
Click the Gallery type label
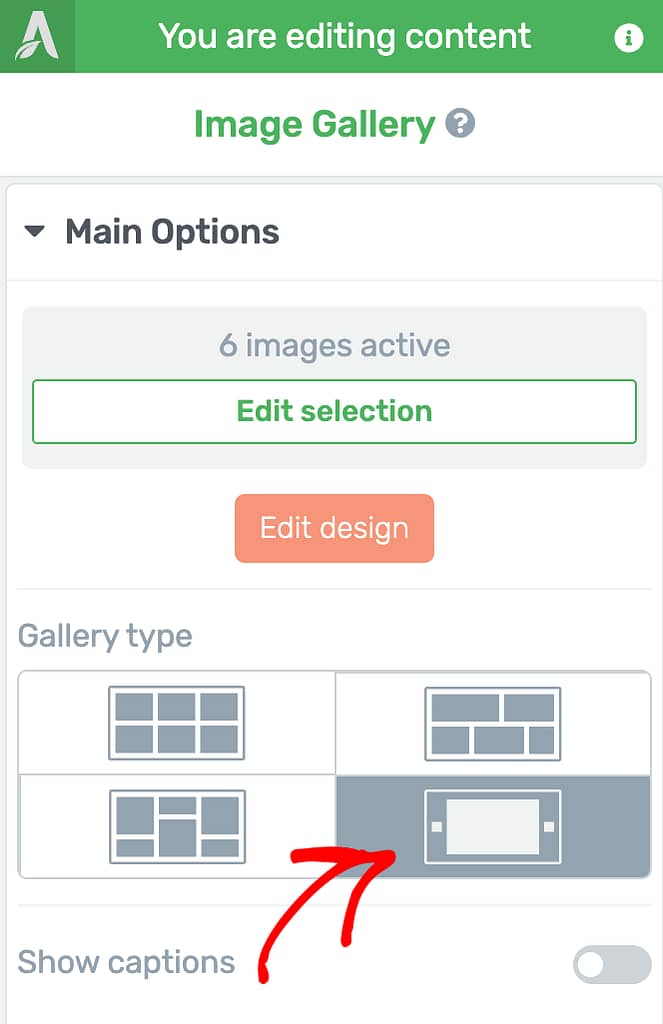(105, 637)
